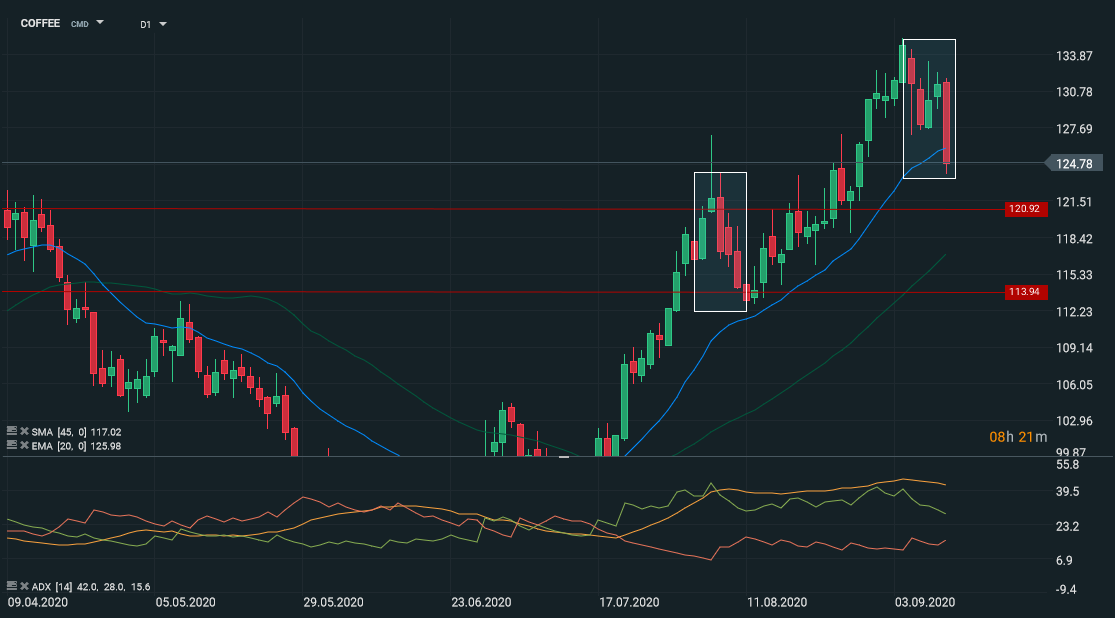Select the 120.92 red price level tag
1115x618 pixels.
(1025, 209)
